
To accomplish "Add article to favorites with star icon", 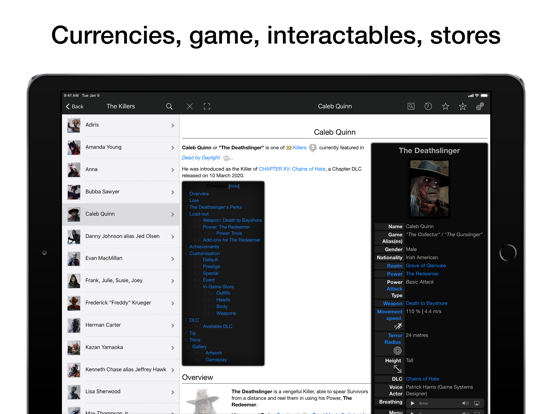I will click(445, 106).
